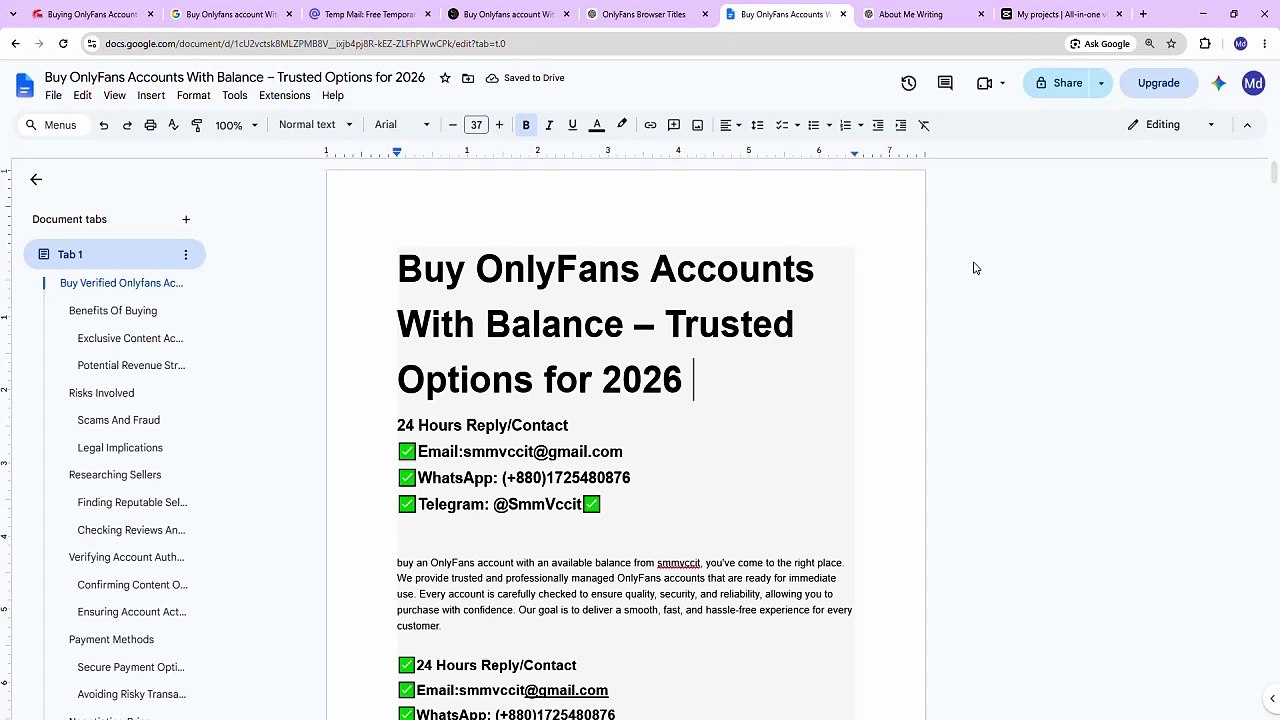Screen dimensions: 1280x720
Task: Open the Insert menu
Action: (151, 96)
